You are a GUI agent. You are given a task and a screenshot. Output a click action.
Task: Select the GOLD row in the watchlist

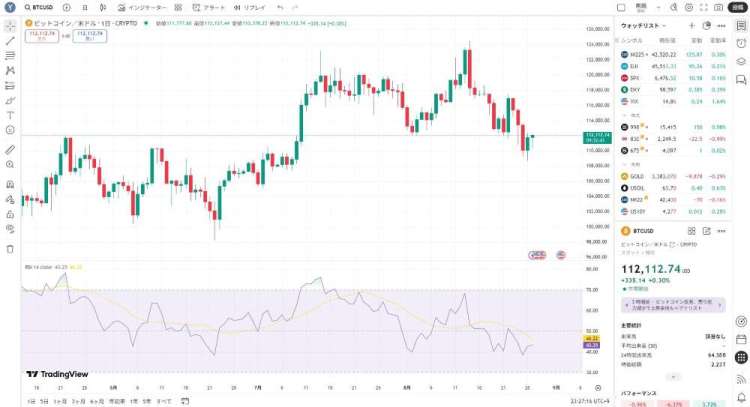(x=673, y=176)
